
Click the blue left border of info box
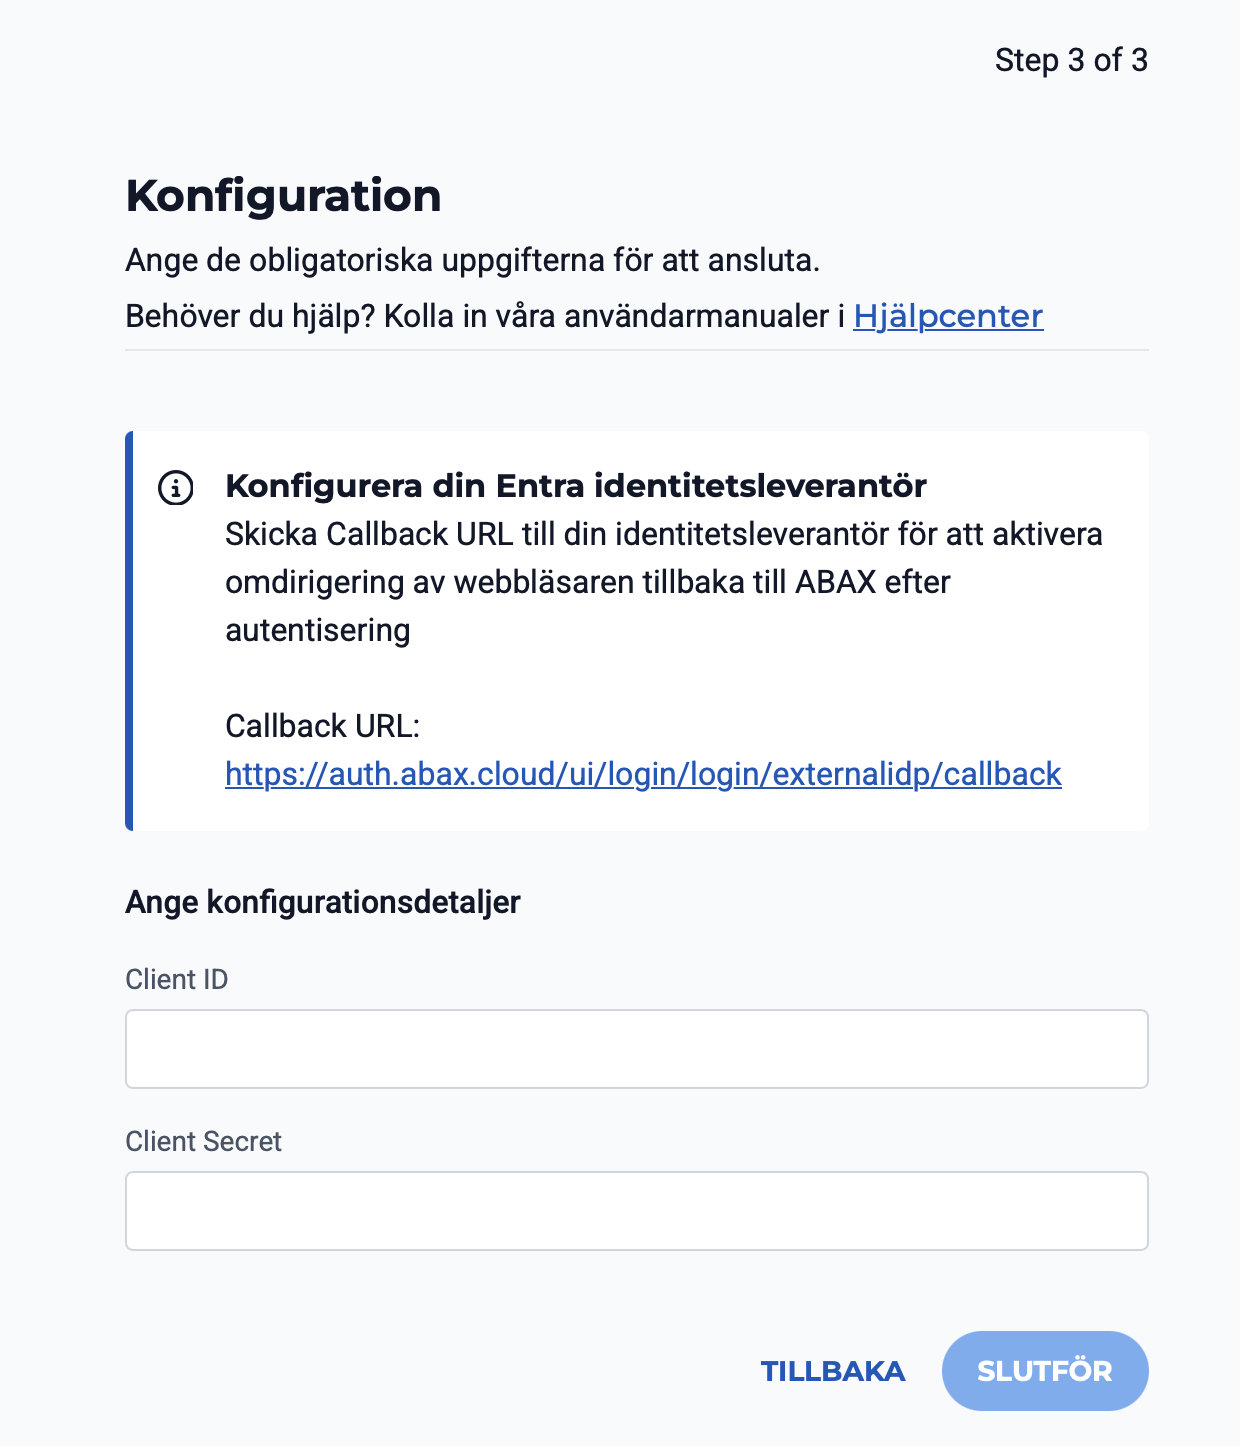tap(129, 631)
